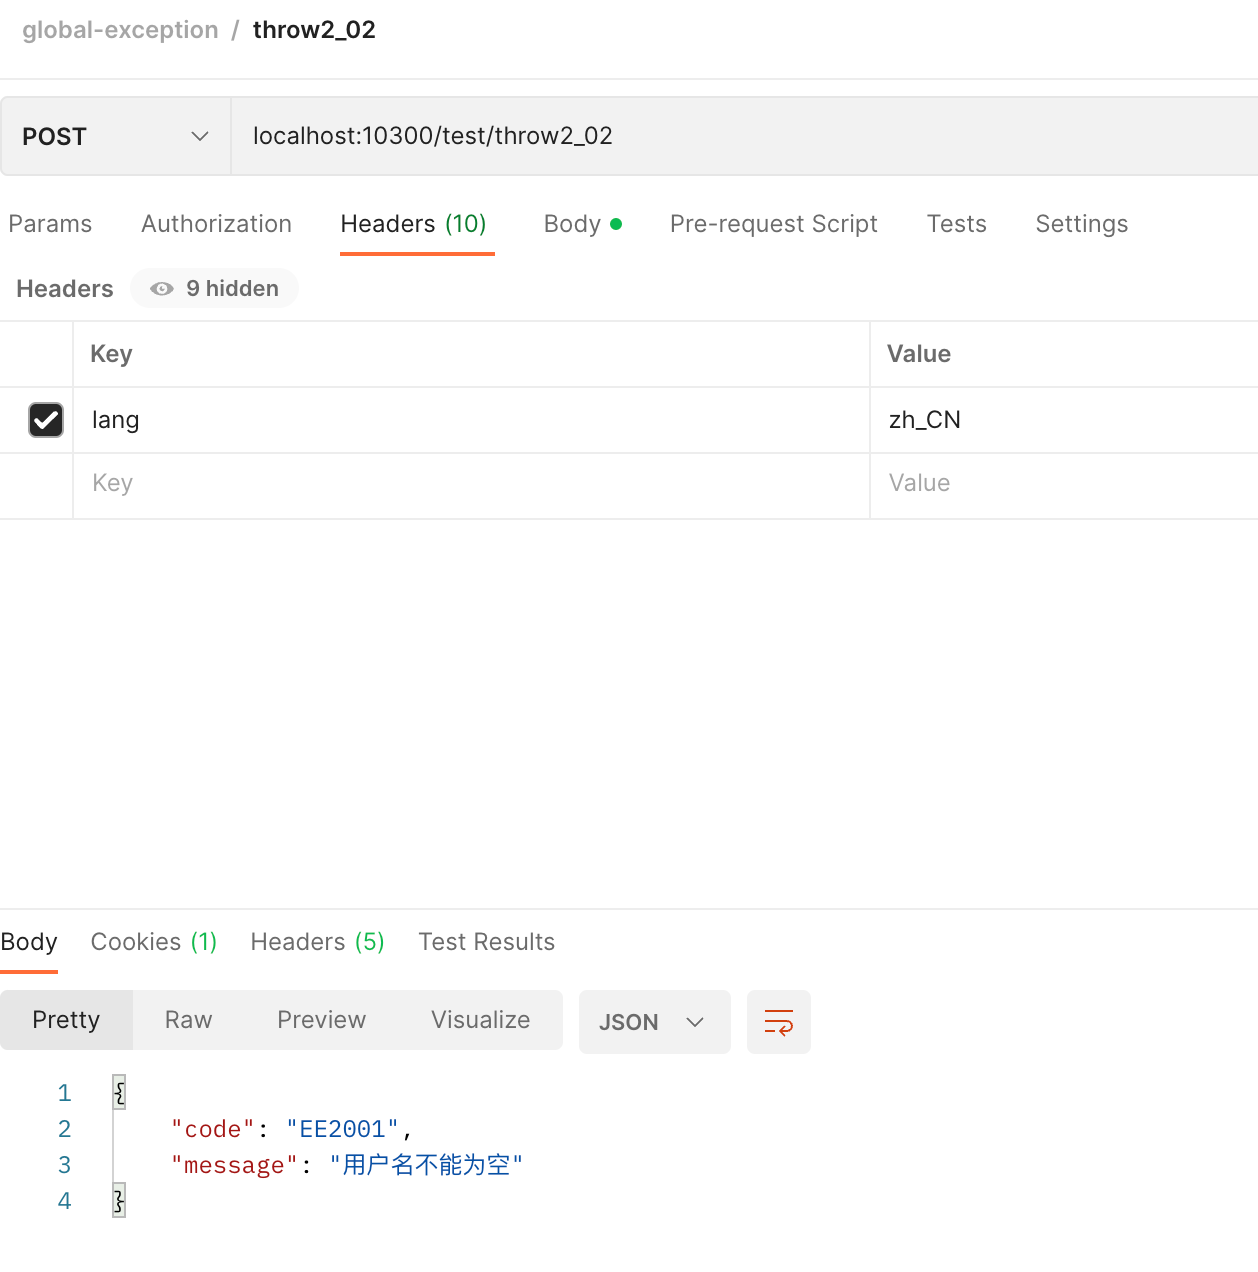
Task: Open the Pre-request Script tab
Action: (x=773, y=224)
